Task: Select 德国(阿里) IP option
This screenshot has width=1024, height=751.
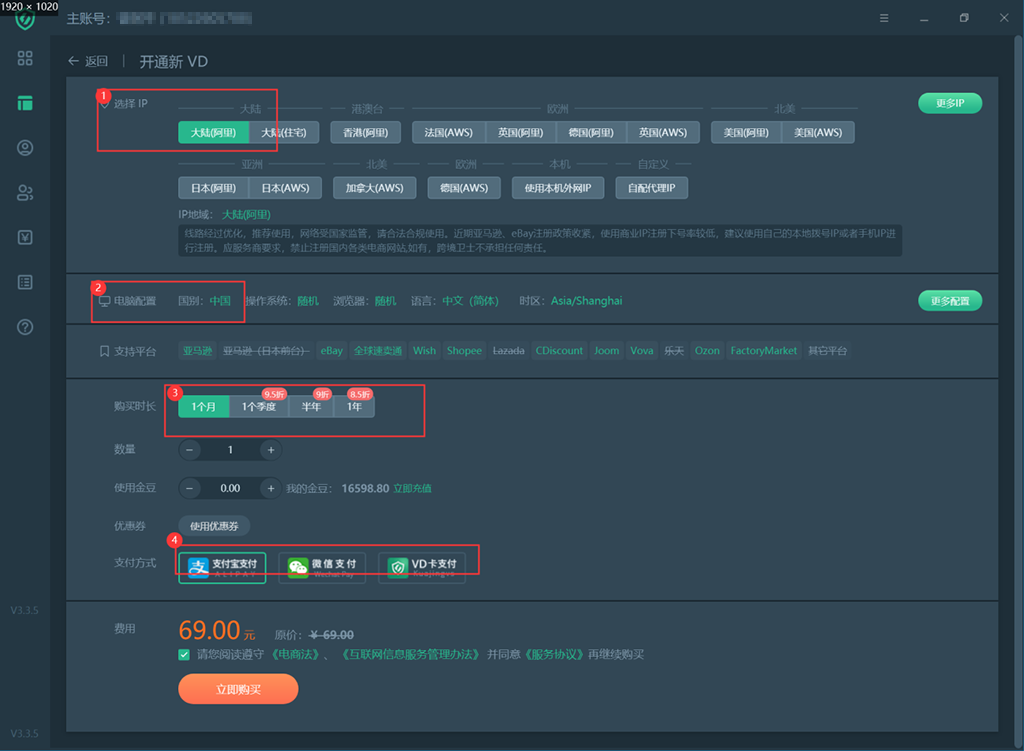Action: [x=591, y=133]
